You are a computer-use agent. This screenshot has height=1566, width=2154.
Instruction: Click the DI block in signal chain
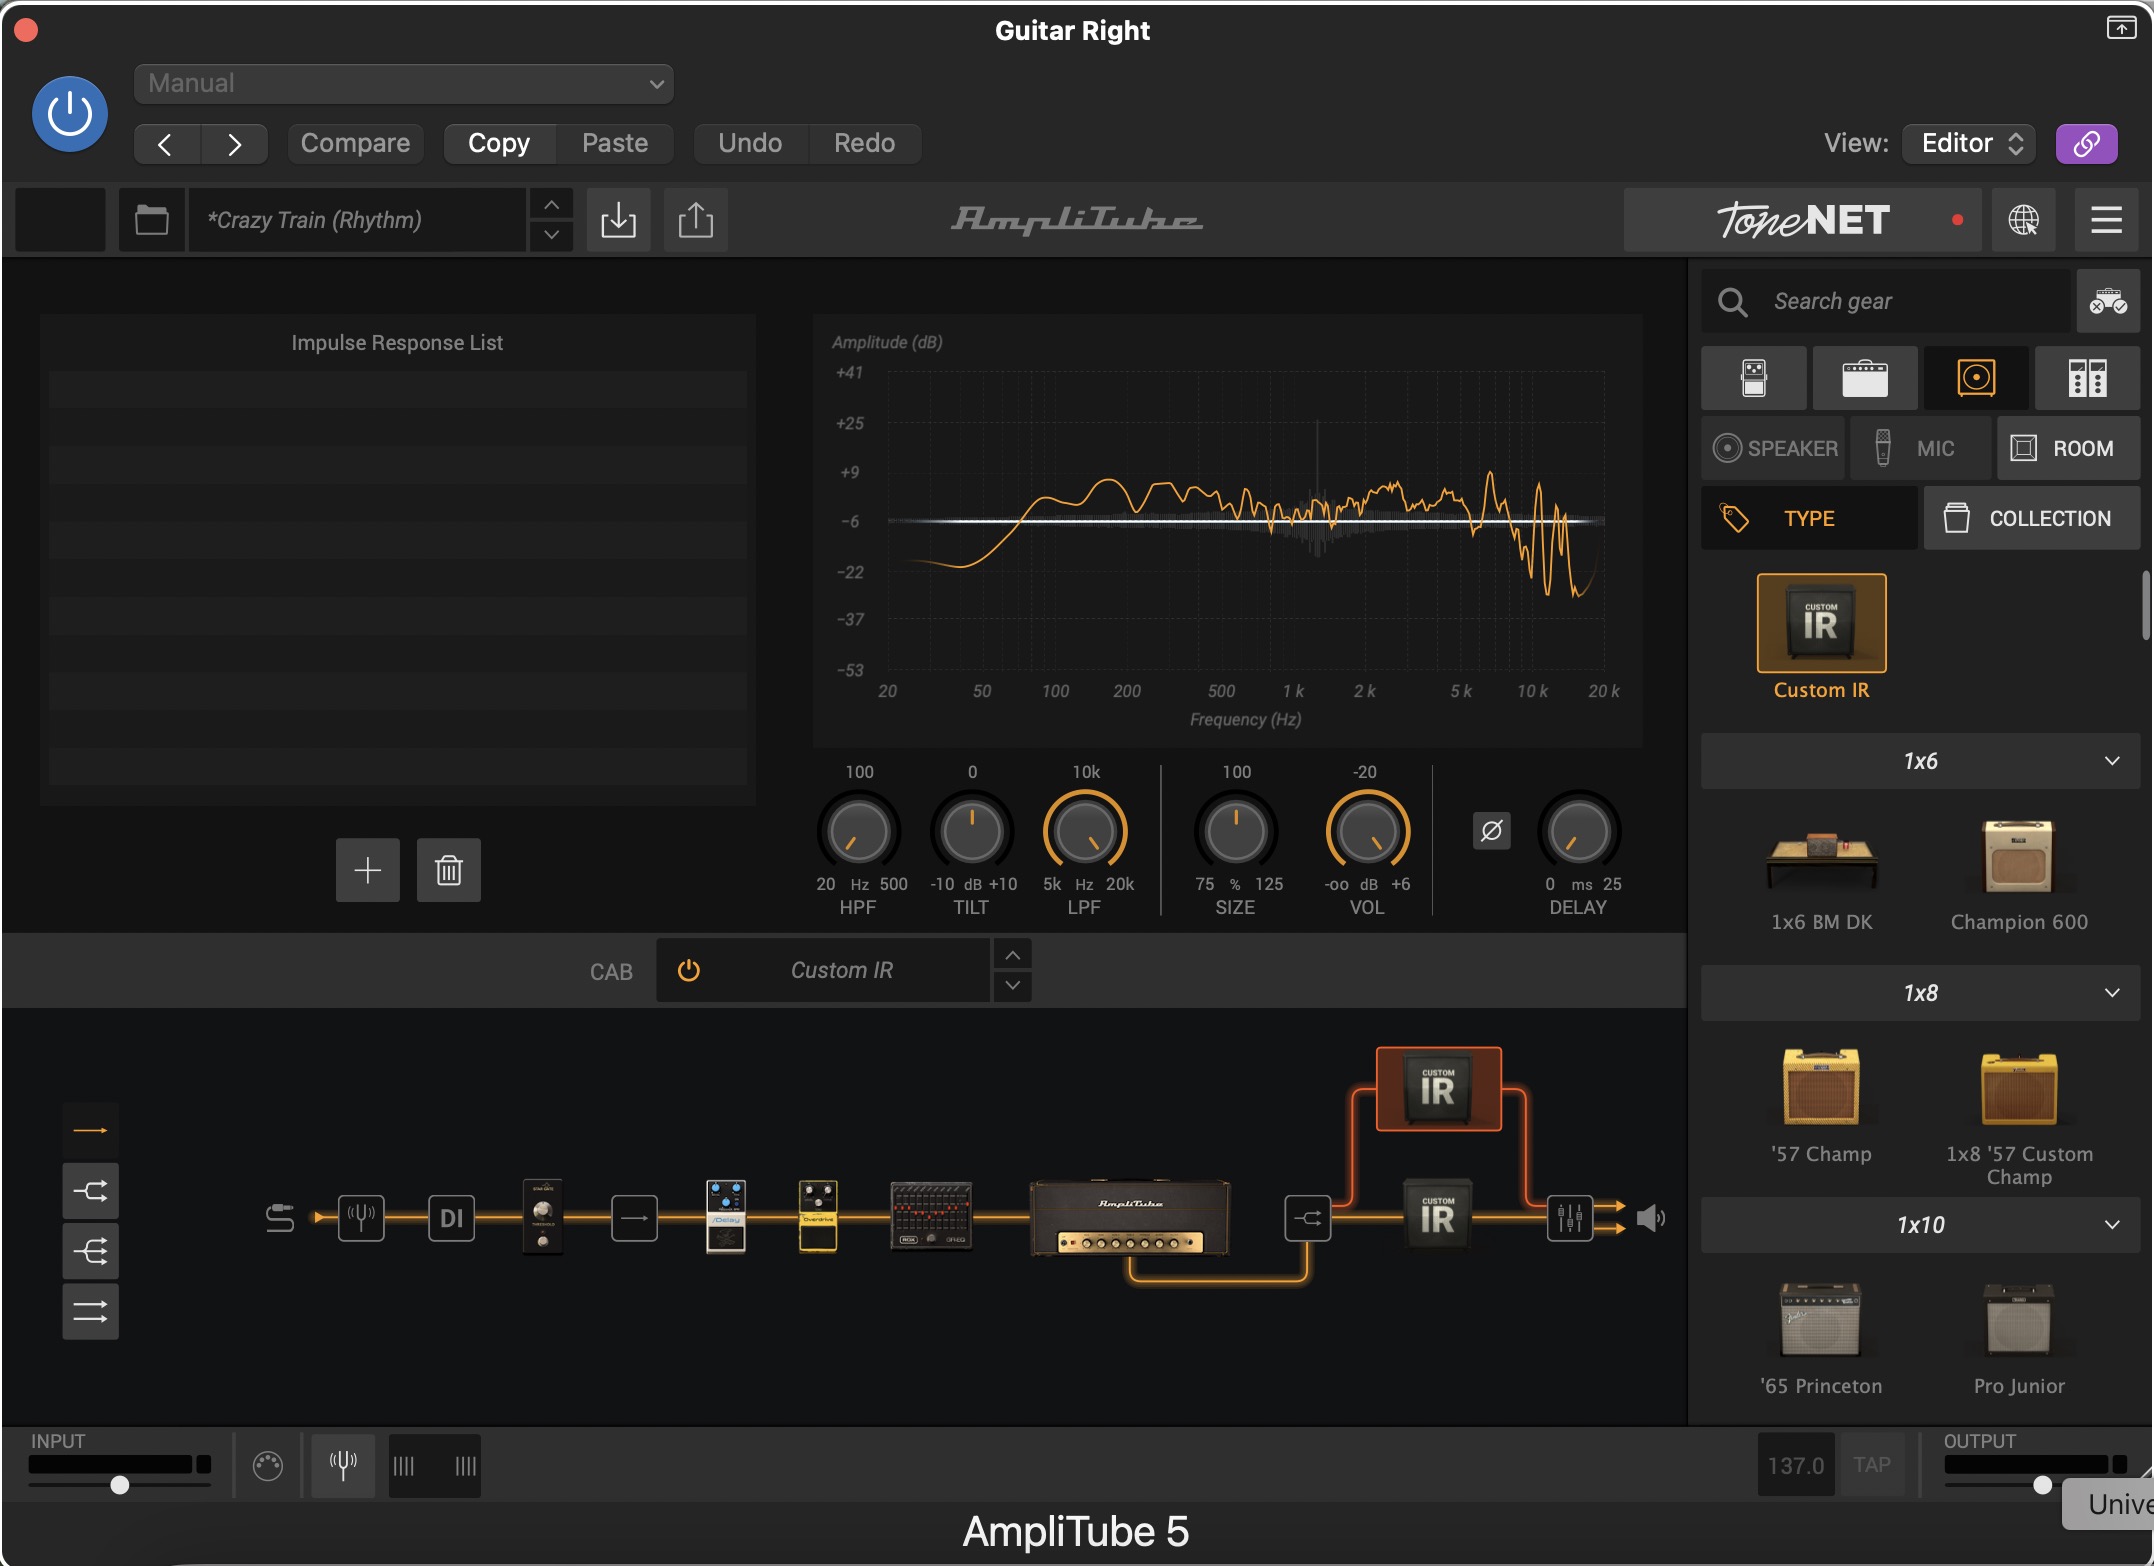point(451,1218)
